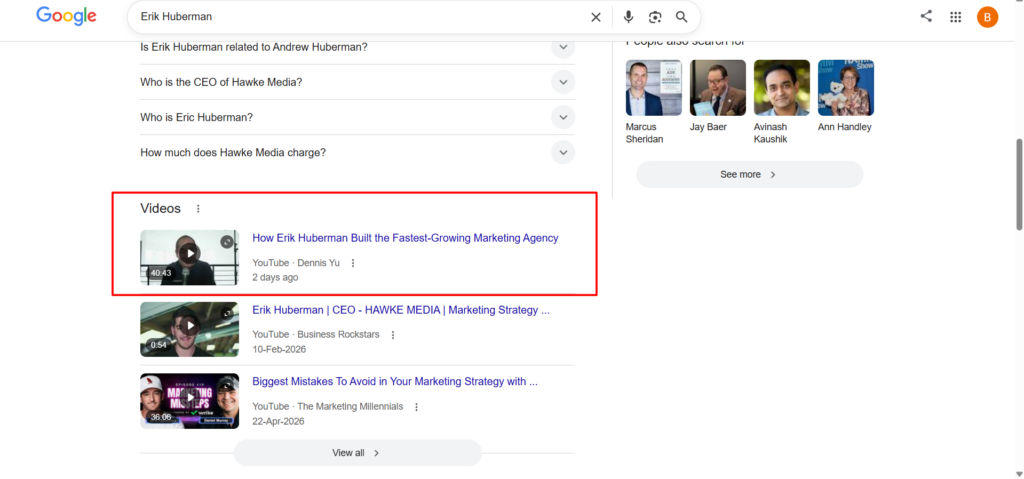The image size is (1024, 479).
Task: Click the 'Videos' section heading
Action: click(x=161, y=208)
